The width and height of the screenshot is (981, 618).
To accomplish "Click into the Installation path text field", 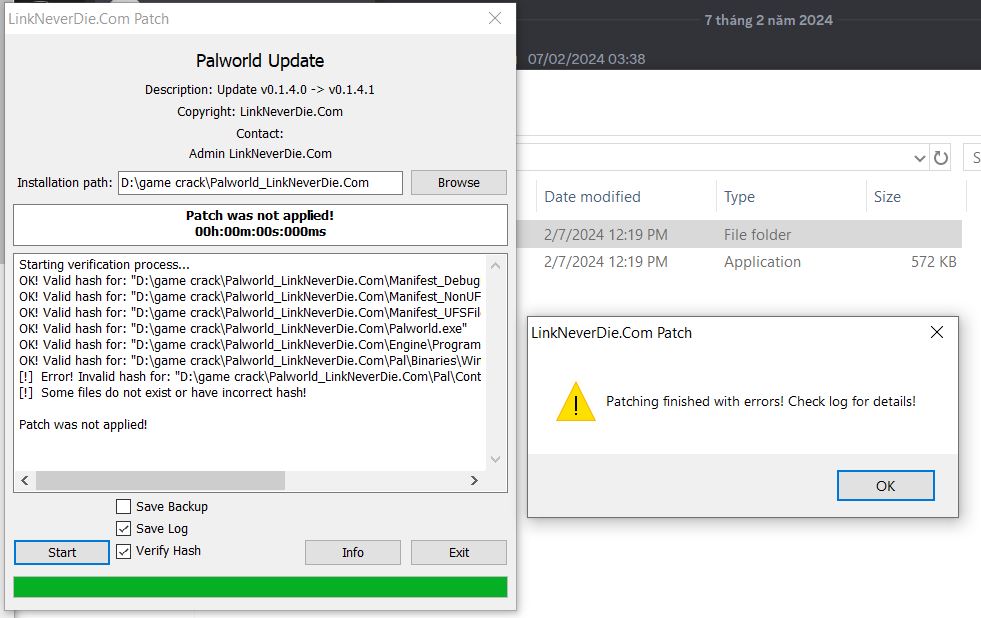I will (x=260, y=183).
